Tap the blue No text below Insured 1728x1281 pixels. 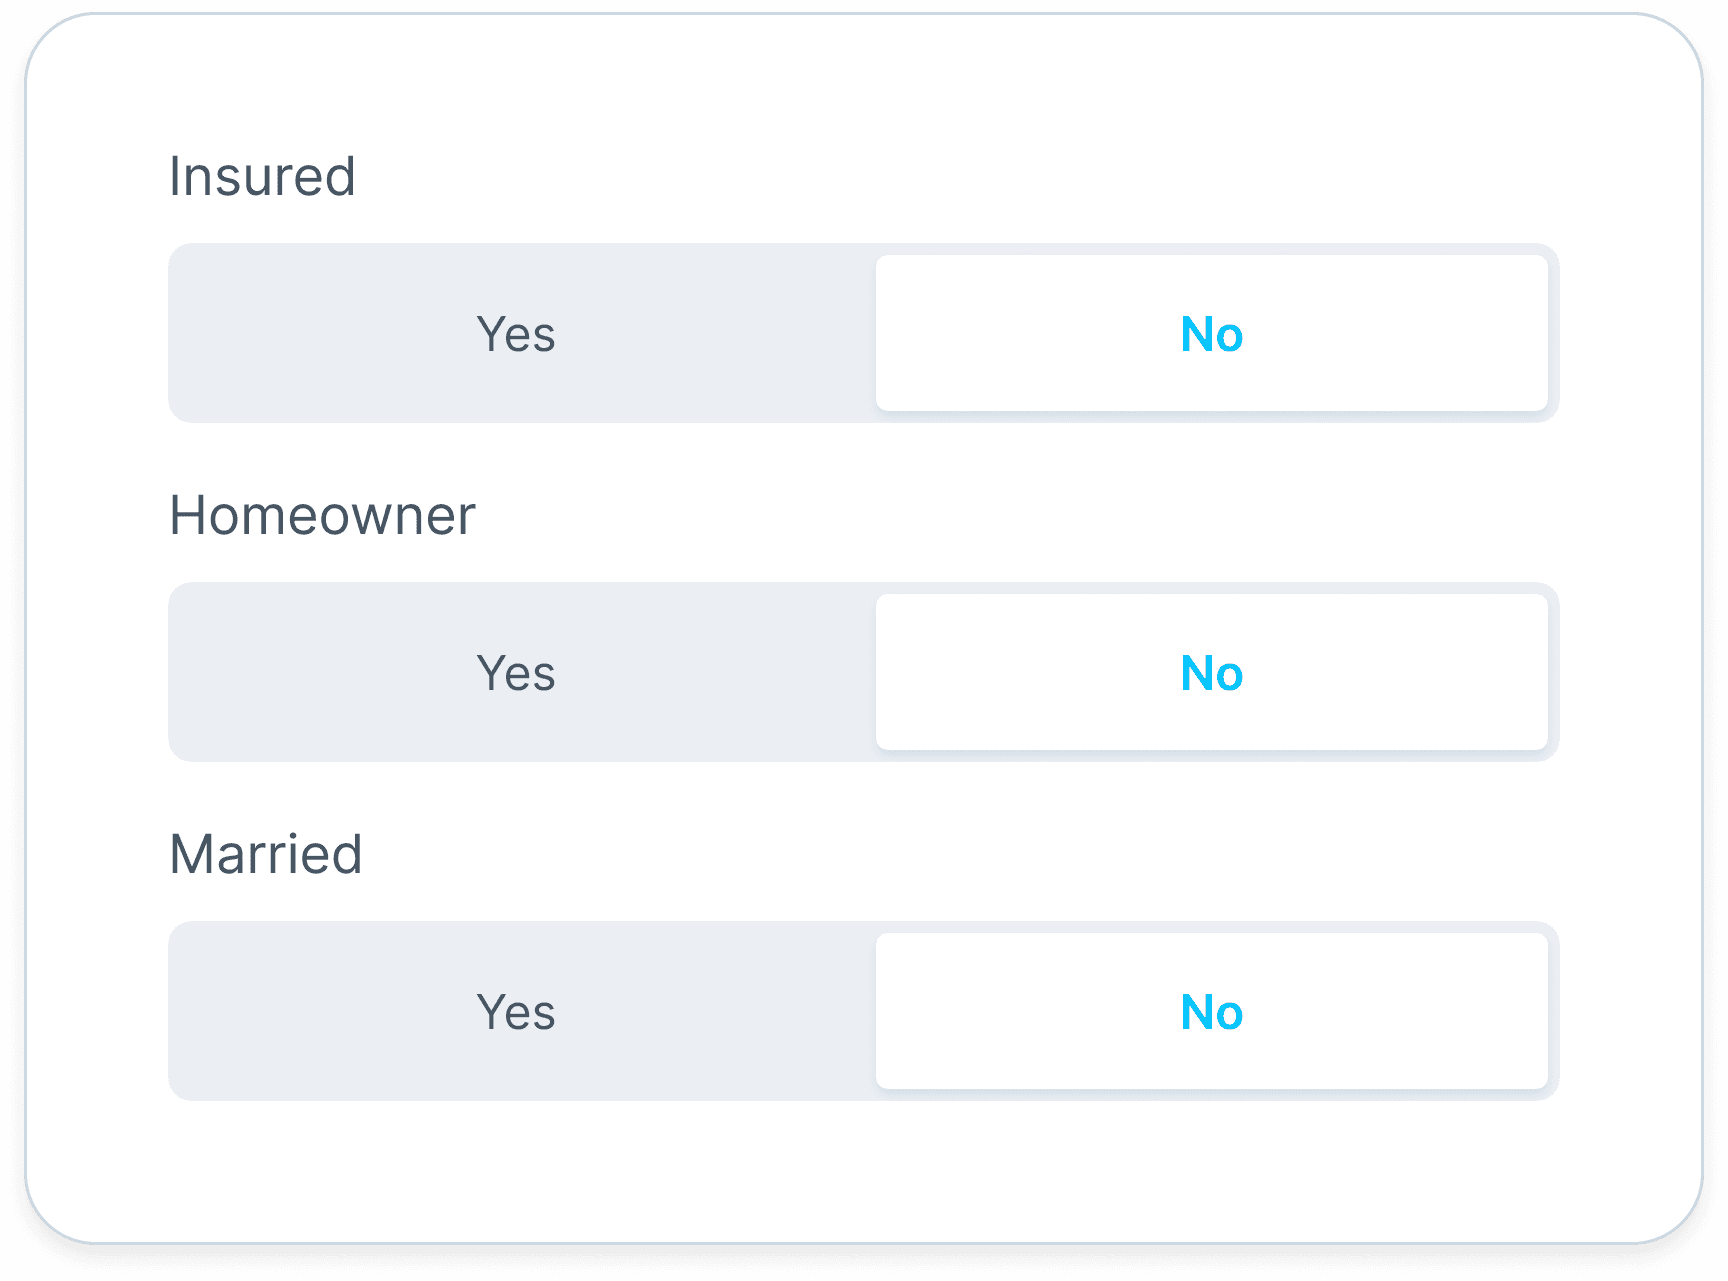tap(1211, 334)
